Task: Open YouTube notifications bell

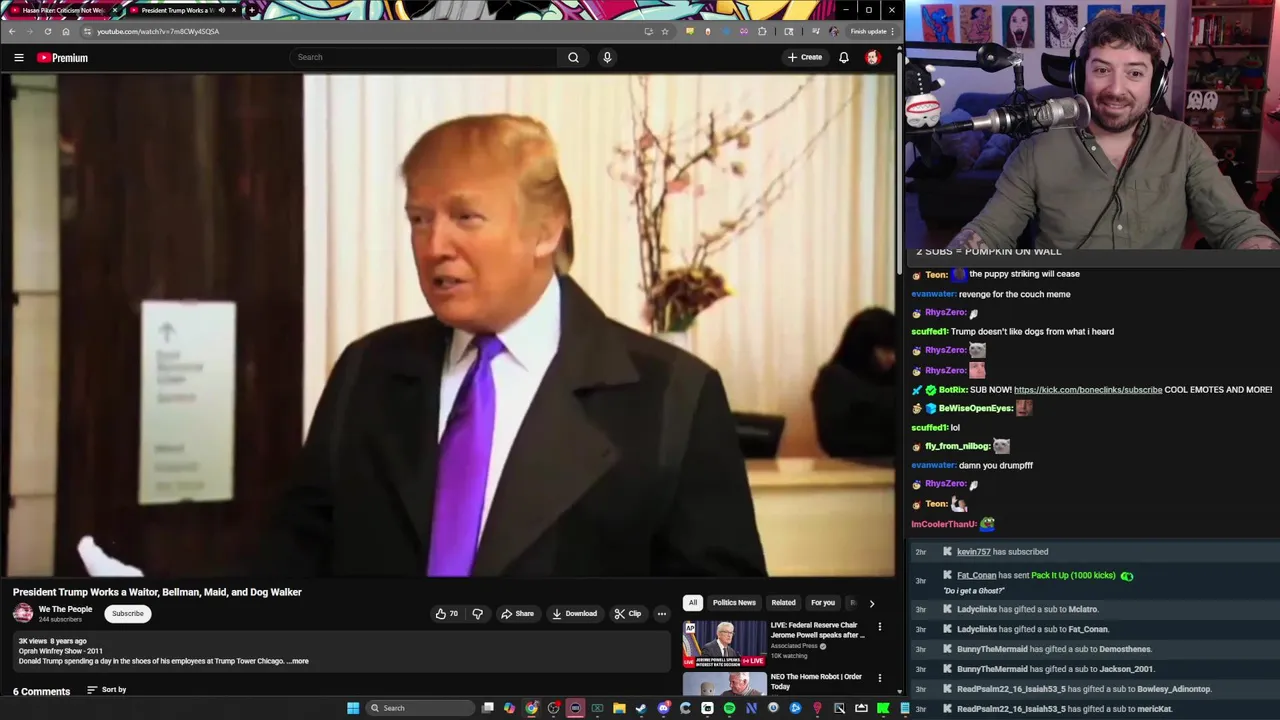Action: coord(844,57)
